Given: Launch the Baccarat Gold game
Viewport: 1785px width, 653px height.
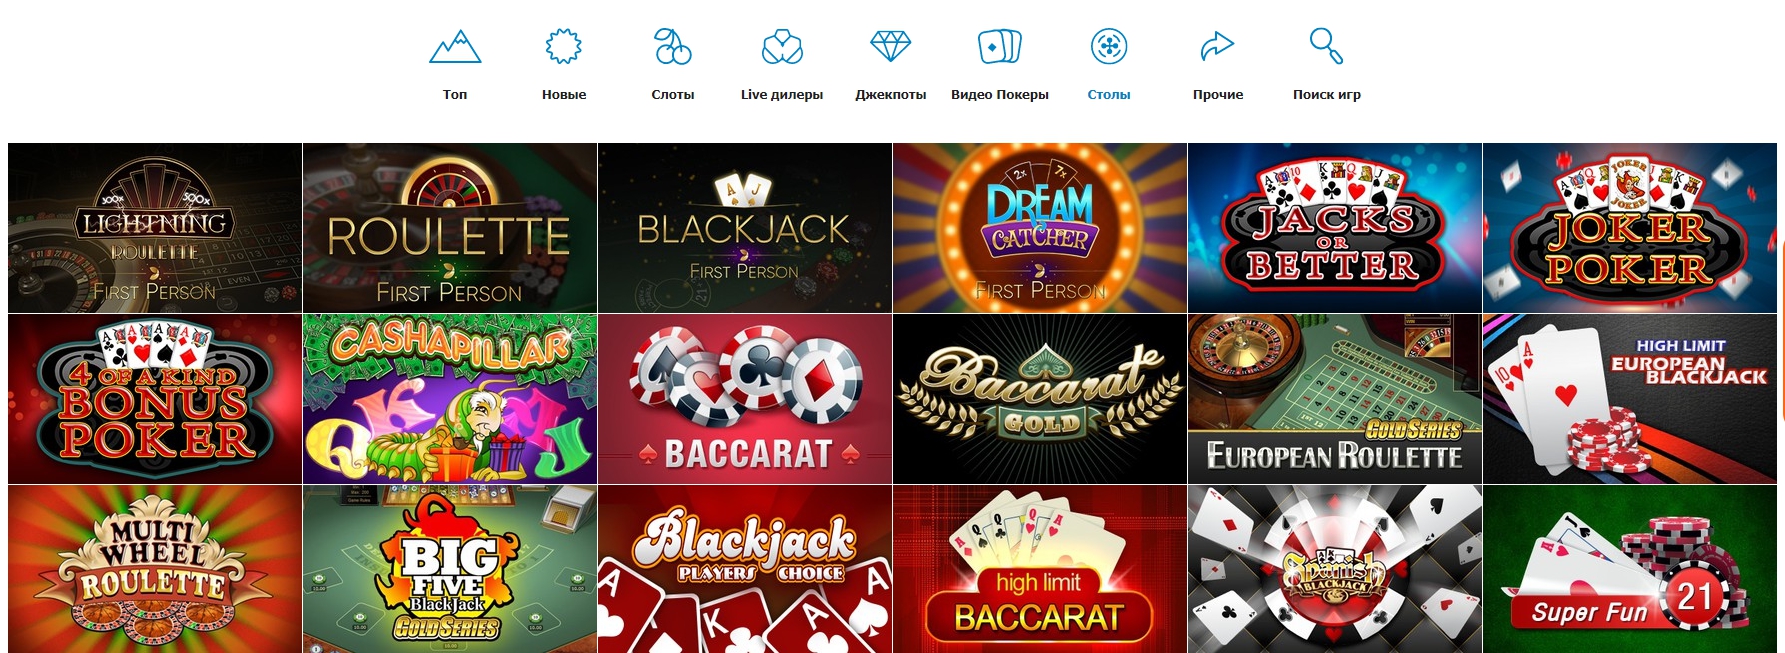Looking at the screenshot, I should 1040,399.
